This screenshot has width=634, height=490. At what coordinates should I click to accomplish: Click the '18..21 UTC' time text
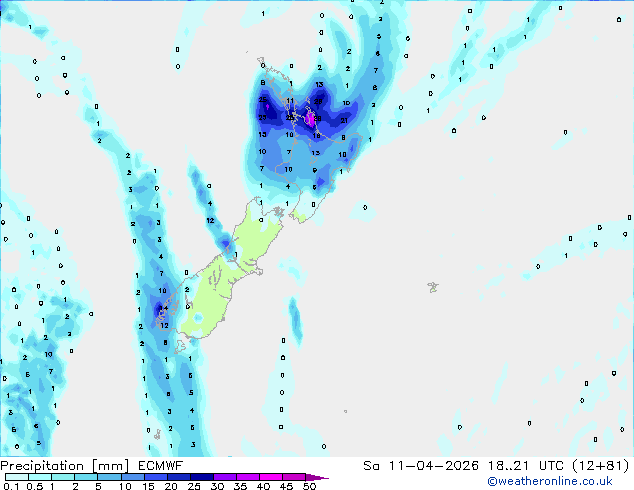526,466
